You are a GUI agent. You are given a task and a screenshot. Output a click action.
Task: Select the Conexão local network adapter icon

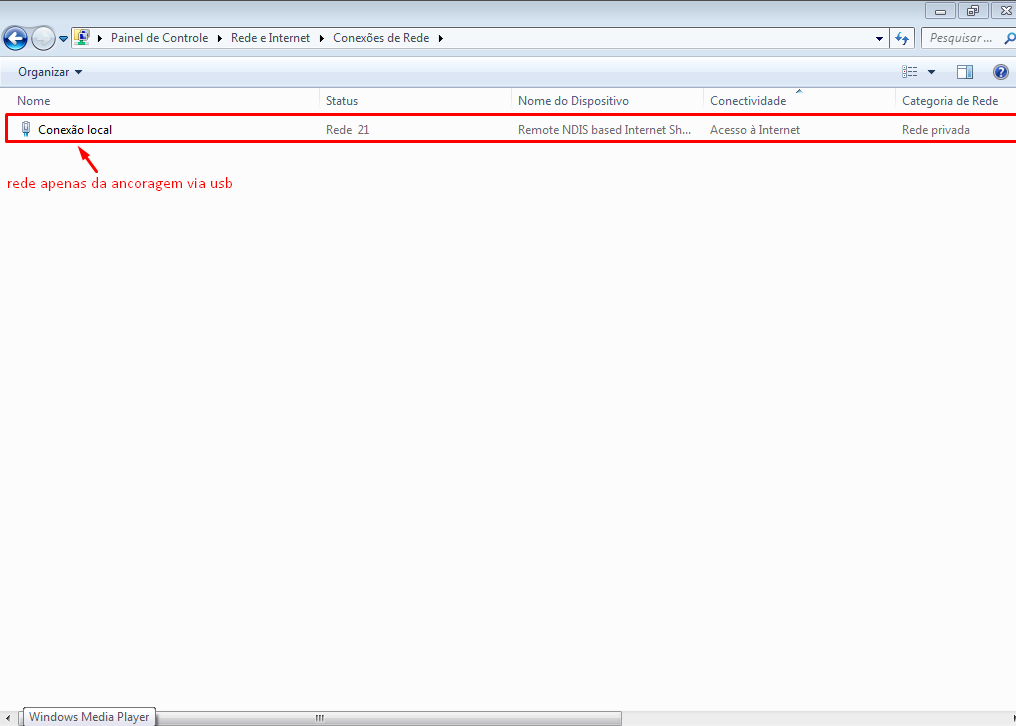(x=26, y=129)
